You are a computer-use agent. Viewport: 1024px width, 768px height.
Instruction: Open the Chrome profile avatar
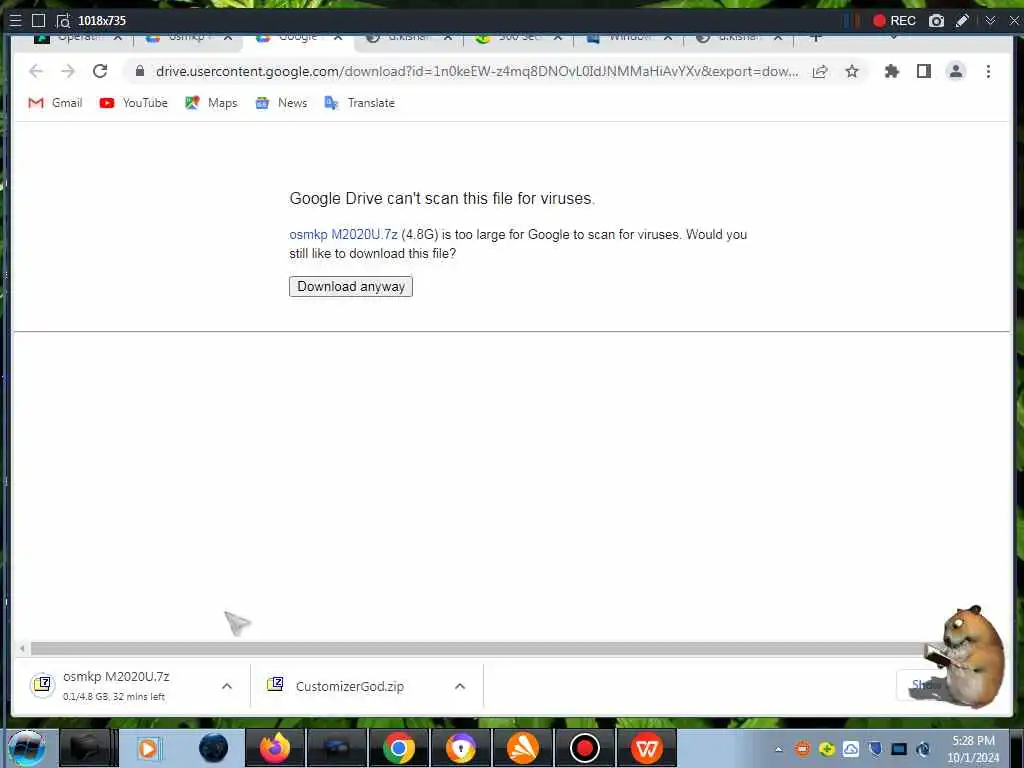coord(955,71)
